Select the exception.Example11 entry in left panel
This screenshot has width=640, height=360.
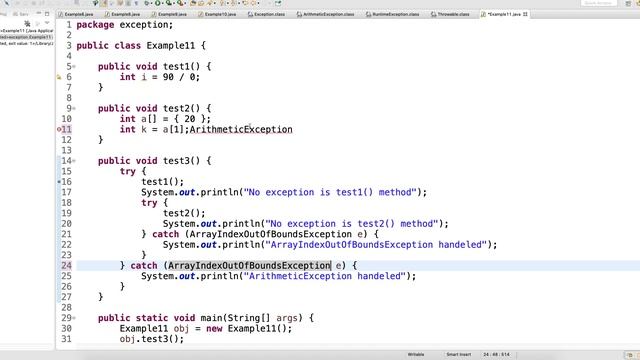click(27, 37)
